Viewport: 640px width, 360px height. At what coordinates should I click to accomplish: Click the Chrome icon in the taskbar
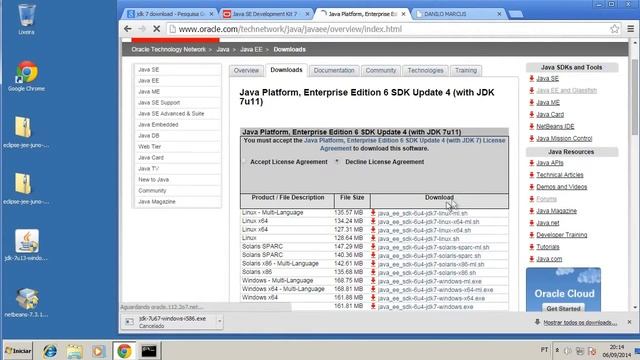pos(124,351)
